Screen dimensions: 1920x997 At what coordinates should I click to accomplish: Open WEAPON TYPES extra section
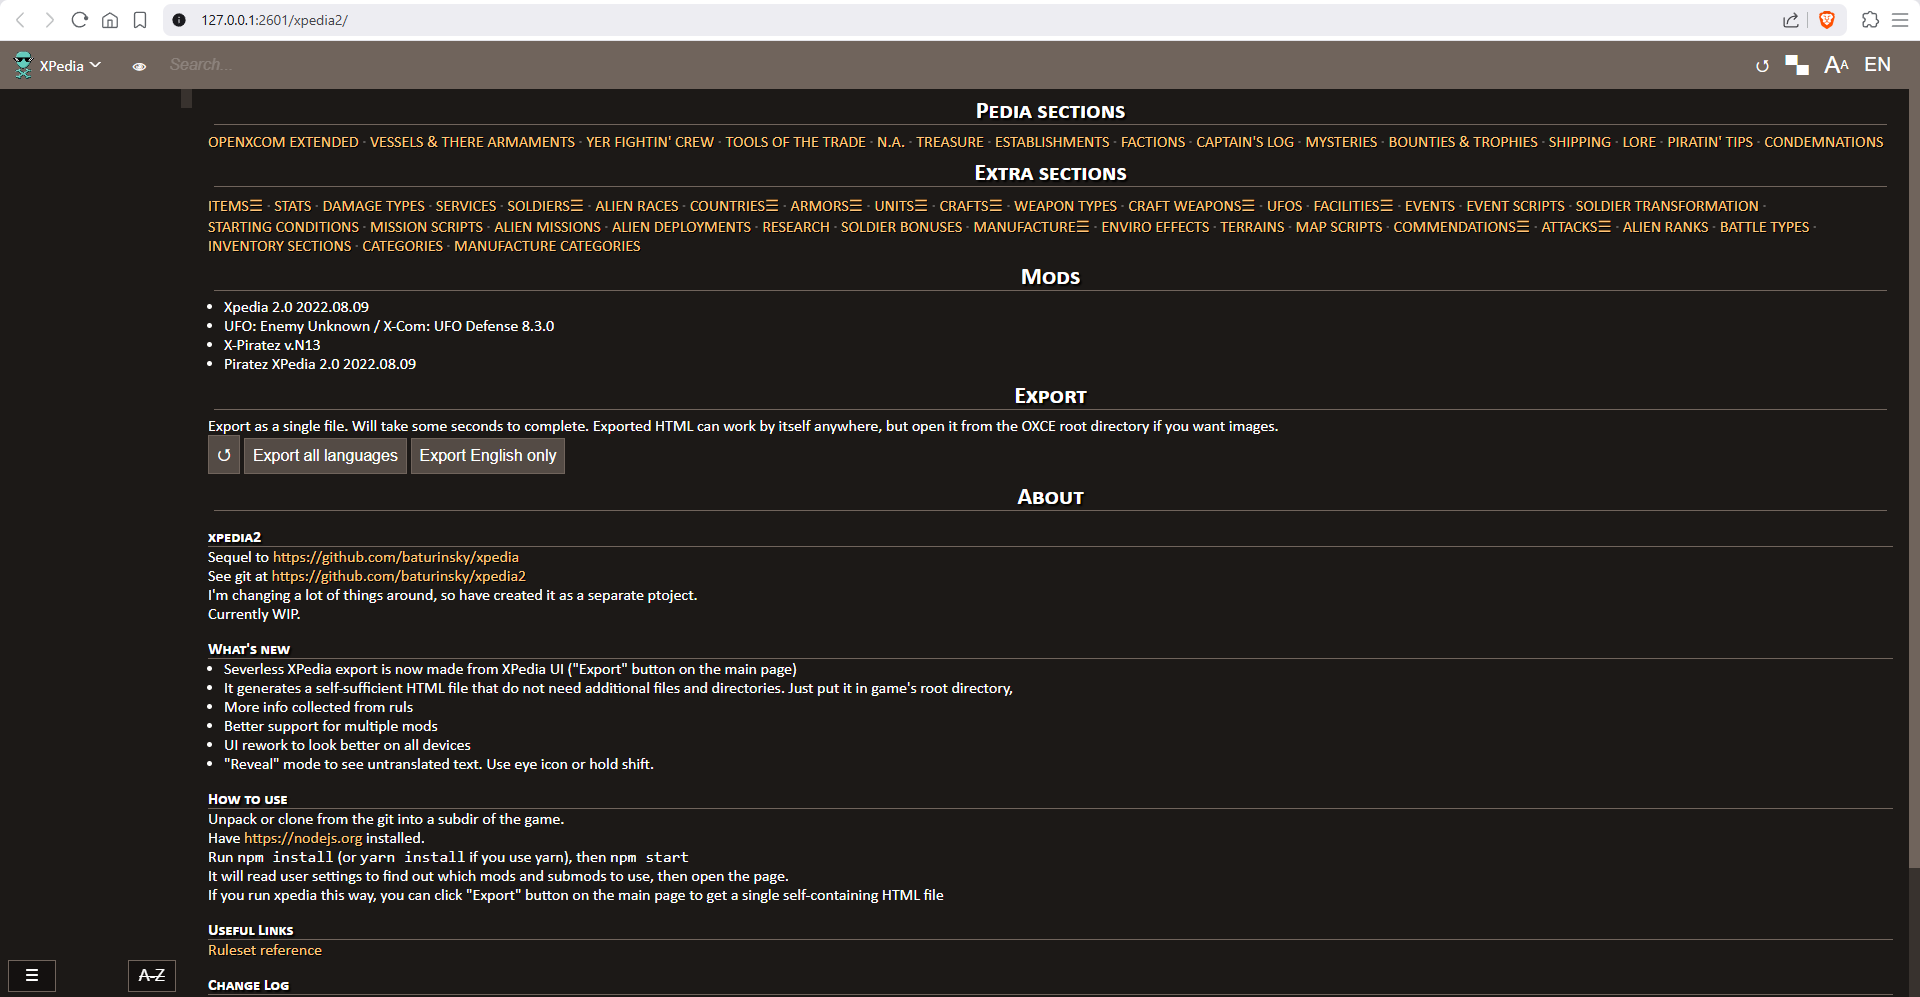1065,206
